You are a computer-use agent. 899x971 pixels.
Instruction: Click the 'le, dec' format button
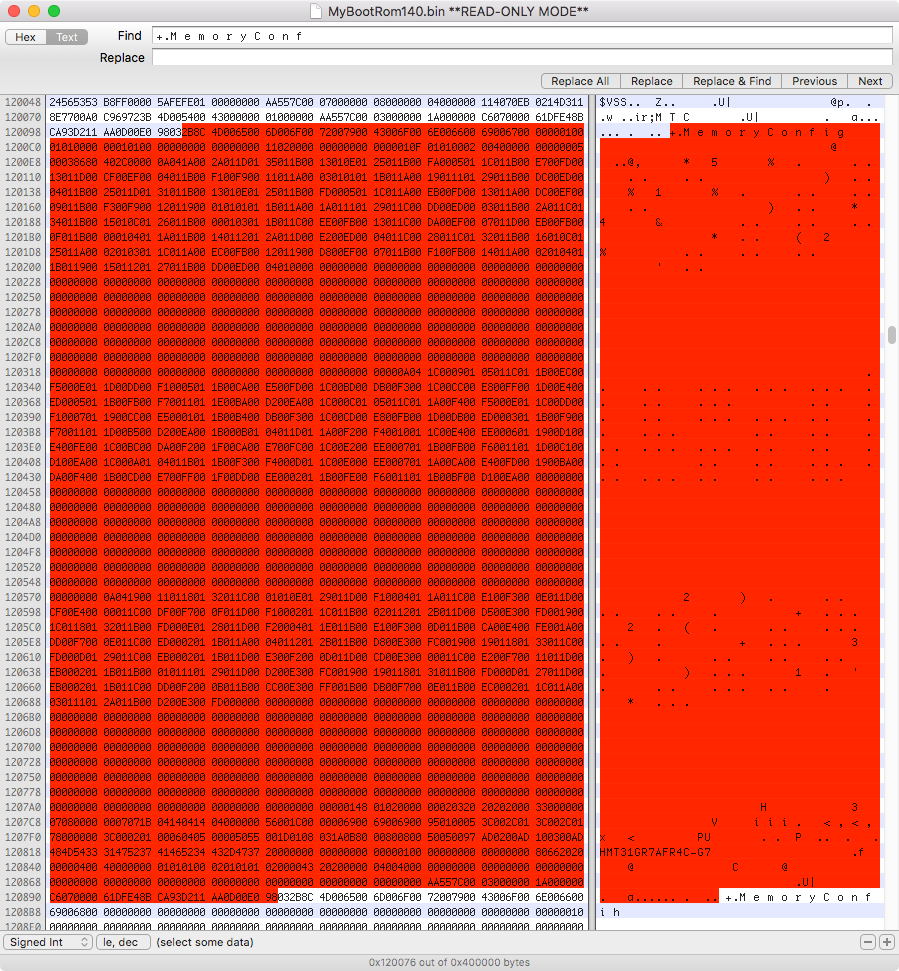pyautogui.click(x=123, y=942)
